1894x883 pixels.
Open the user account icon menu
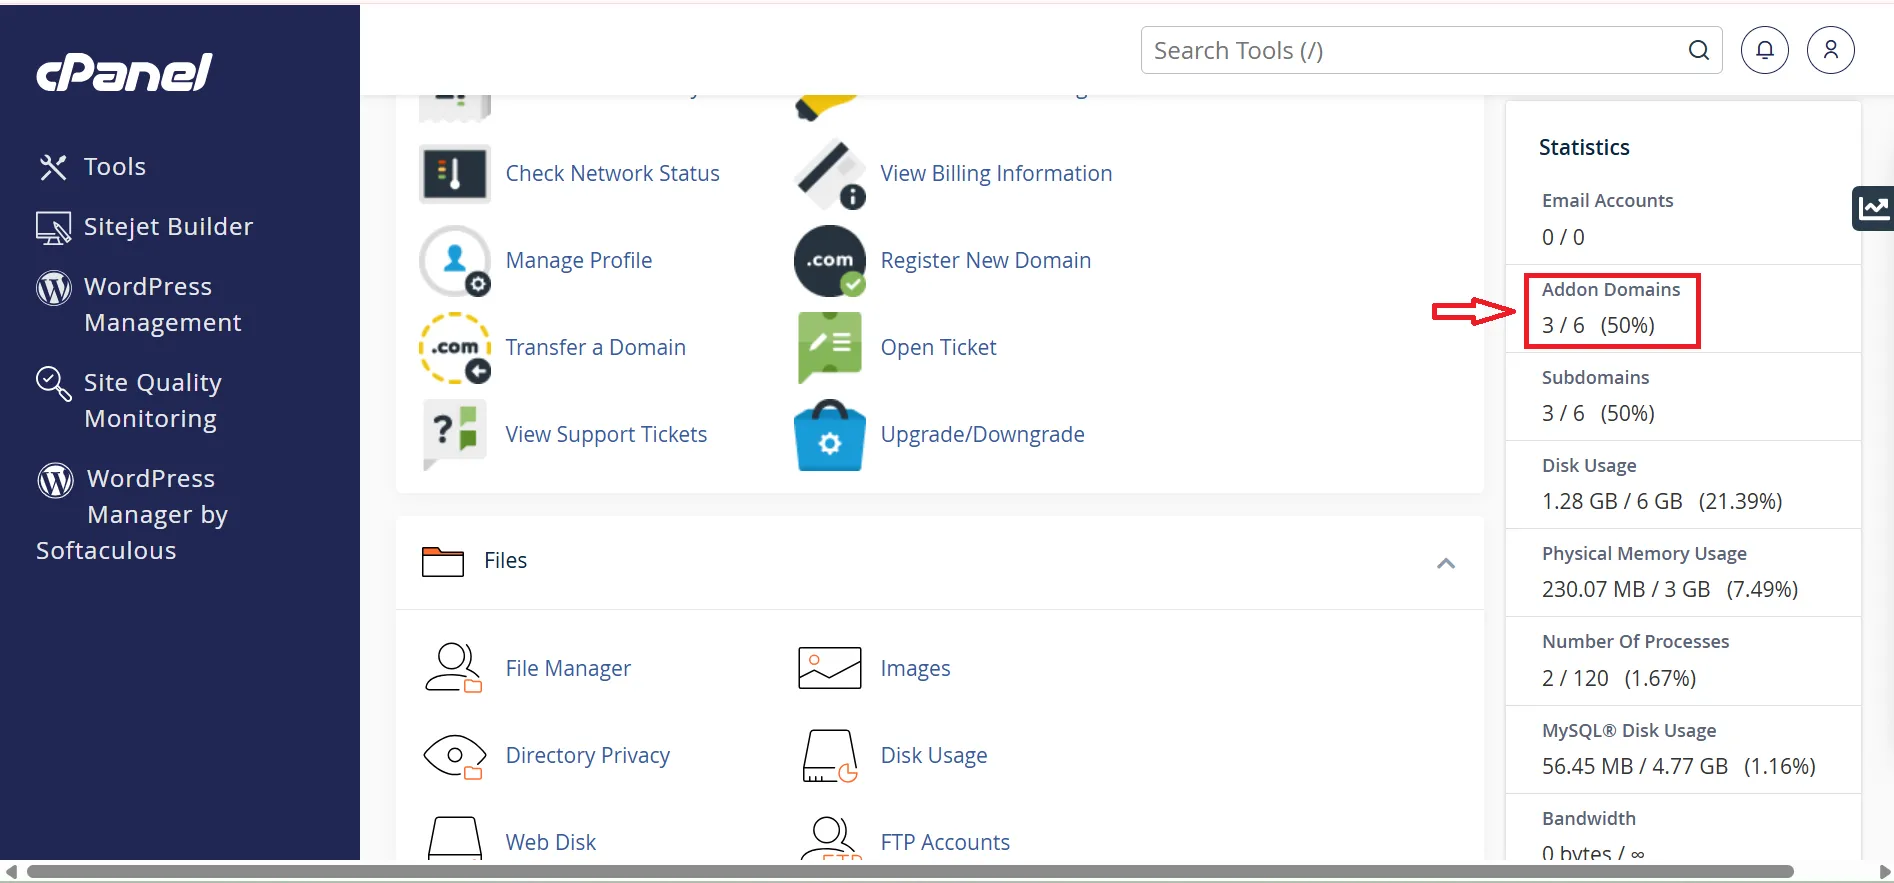[1830, 50]
